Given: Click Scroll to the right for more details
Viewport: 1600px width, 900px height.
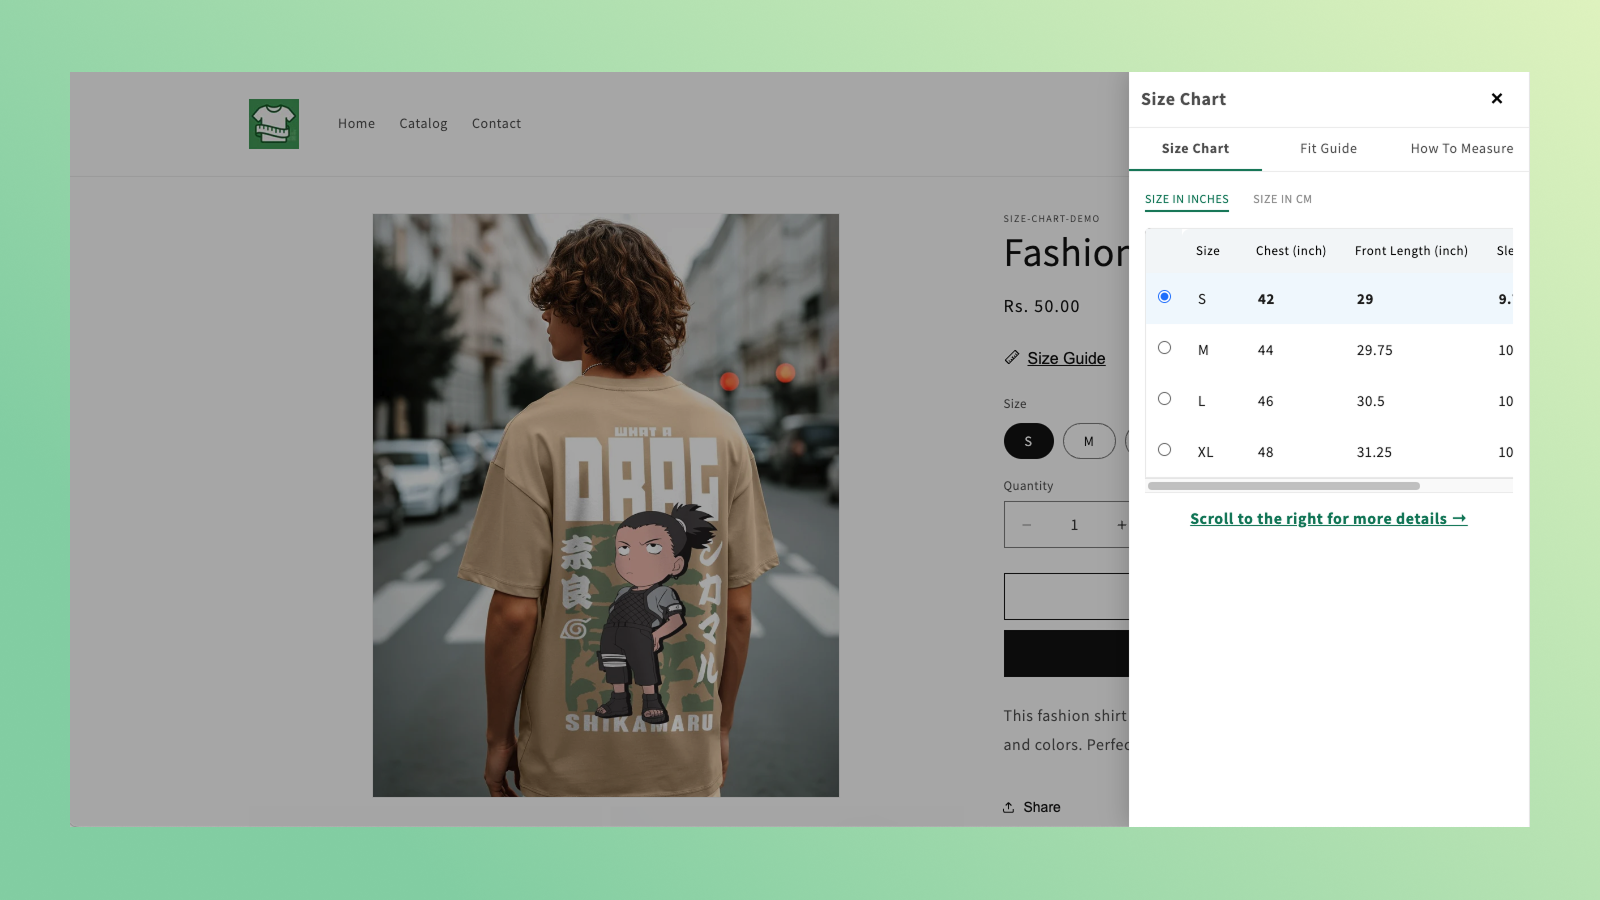Looking at the screenshot, I should coord(1328,519).
